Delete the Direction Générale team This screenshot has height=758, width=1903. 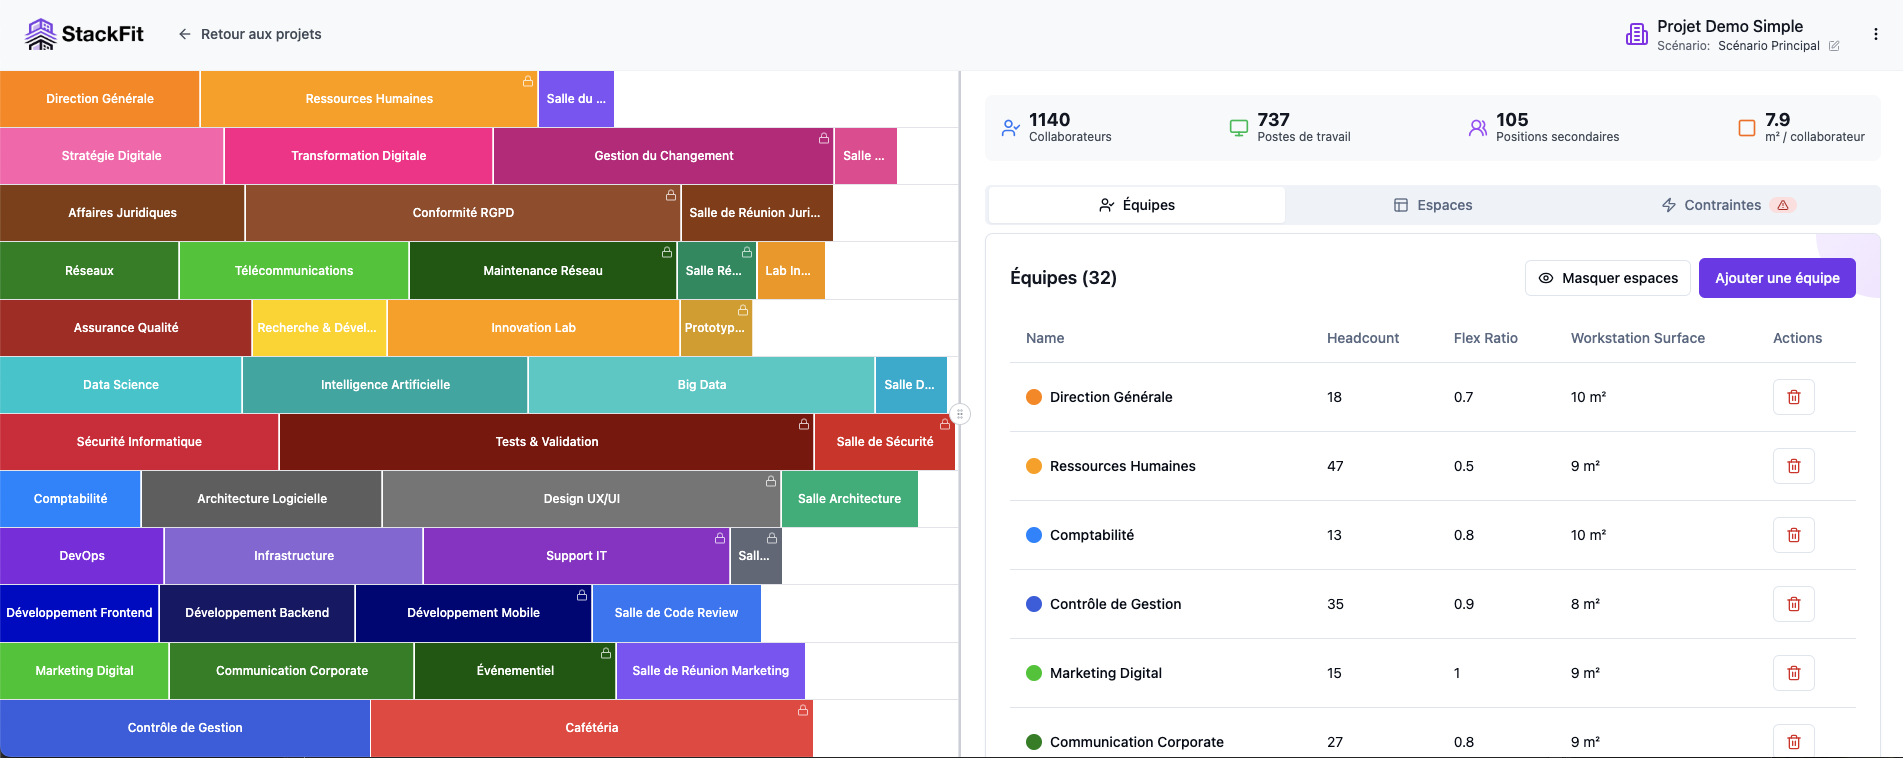click(x=1793, y=397)
